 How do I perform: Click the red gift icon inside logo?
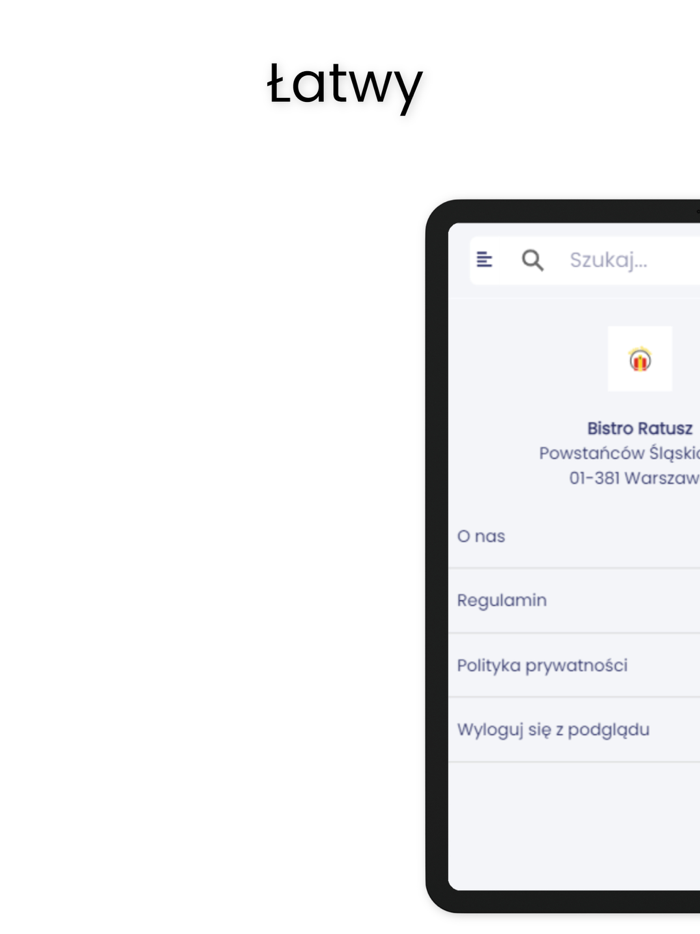click(640, 360)
